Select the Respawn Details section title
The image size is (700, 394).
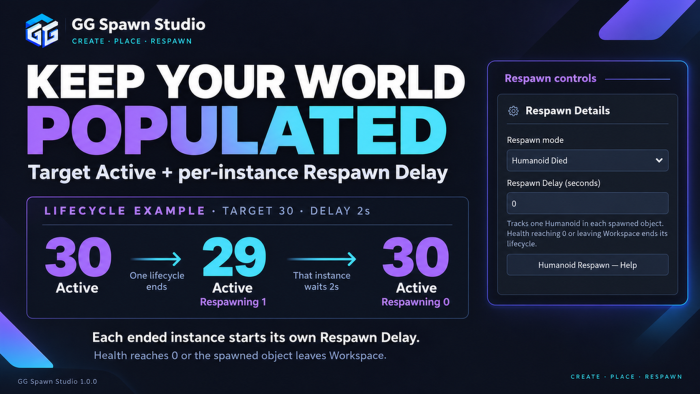pos(567,111)
